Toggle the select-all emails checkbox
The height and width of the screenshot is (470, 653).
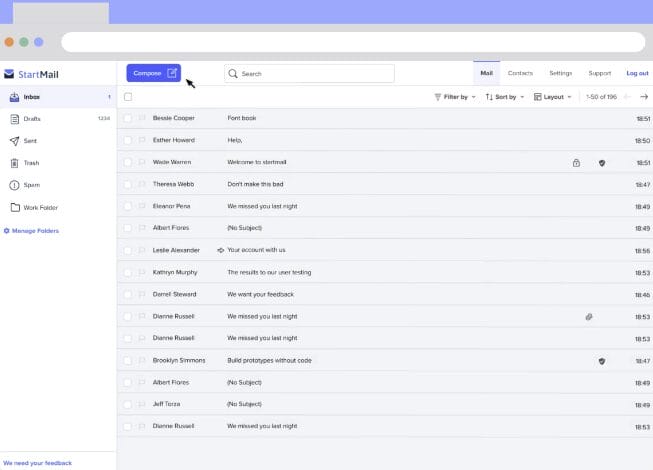coord(128,97)
